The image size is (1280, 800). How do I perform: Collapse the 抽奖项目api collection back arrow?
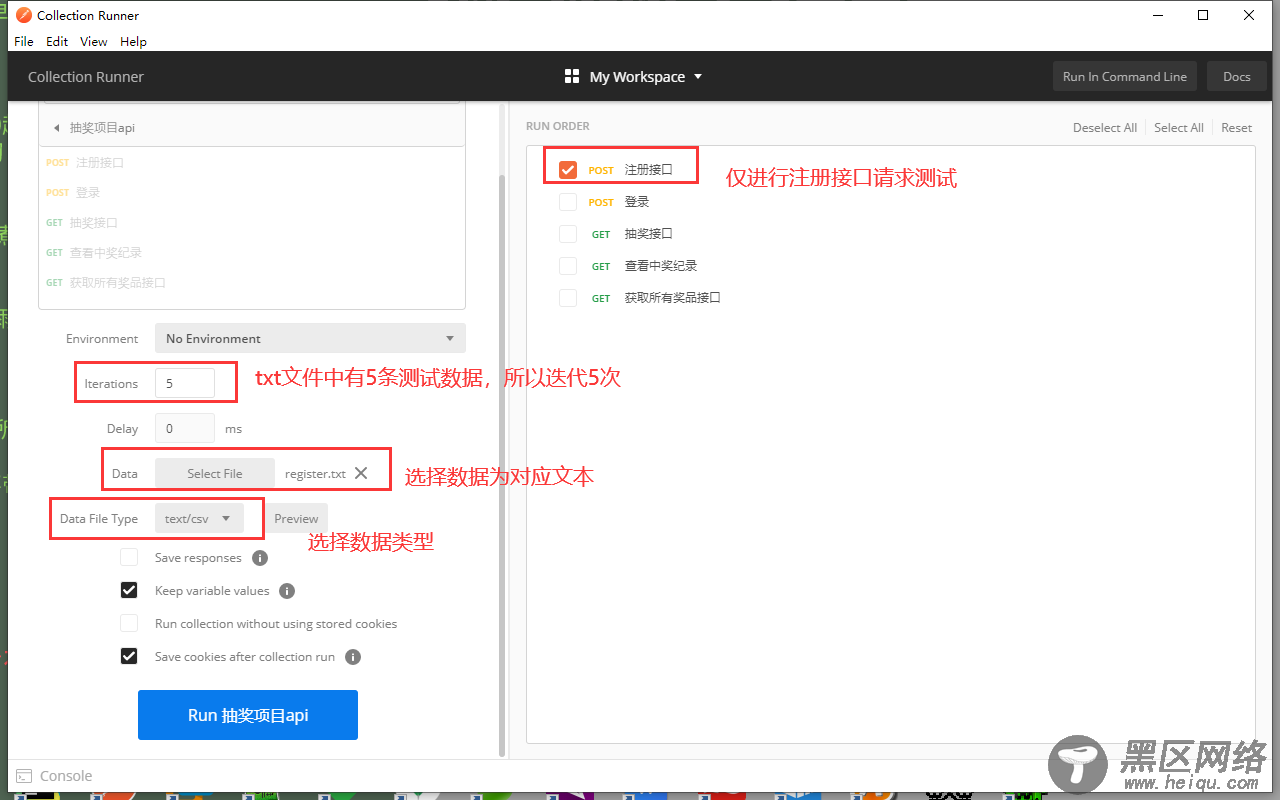pyautogui.click(x=56, y=128)
